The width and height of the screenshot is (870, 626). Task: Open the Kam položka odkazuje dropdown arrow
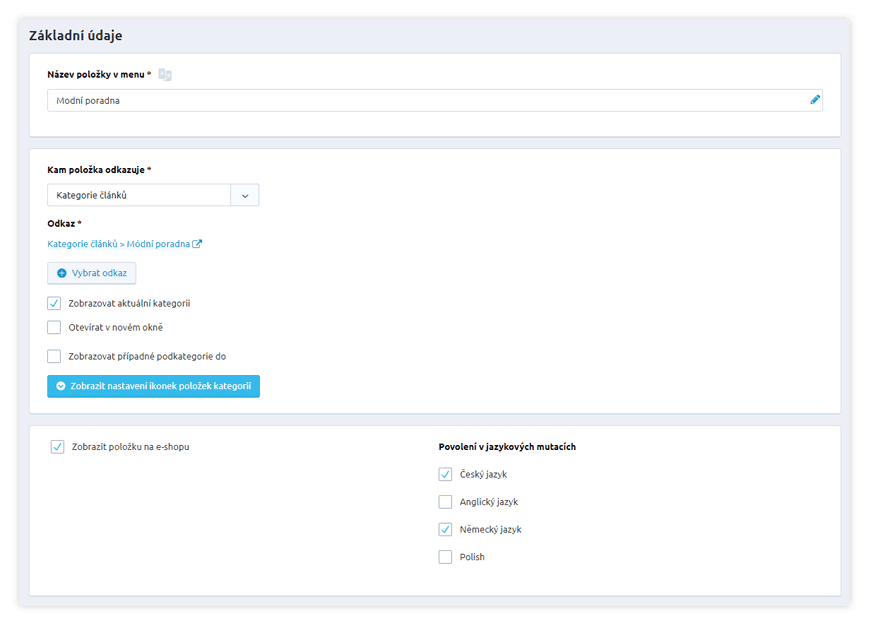[x=245, y=195]
